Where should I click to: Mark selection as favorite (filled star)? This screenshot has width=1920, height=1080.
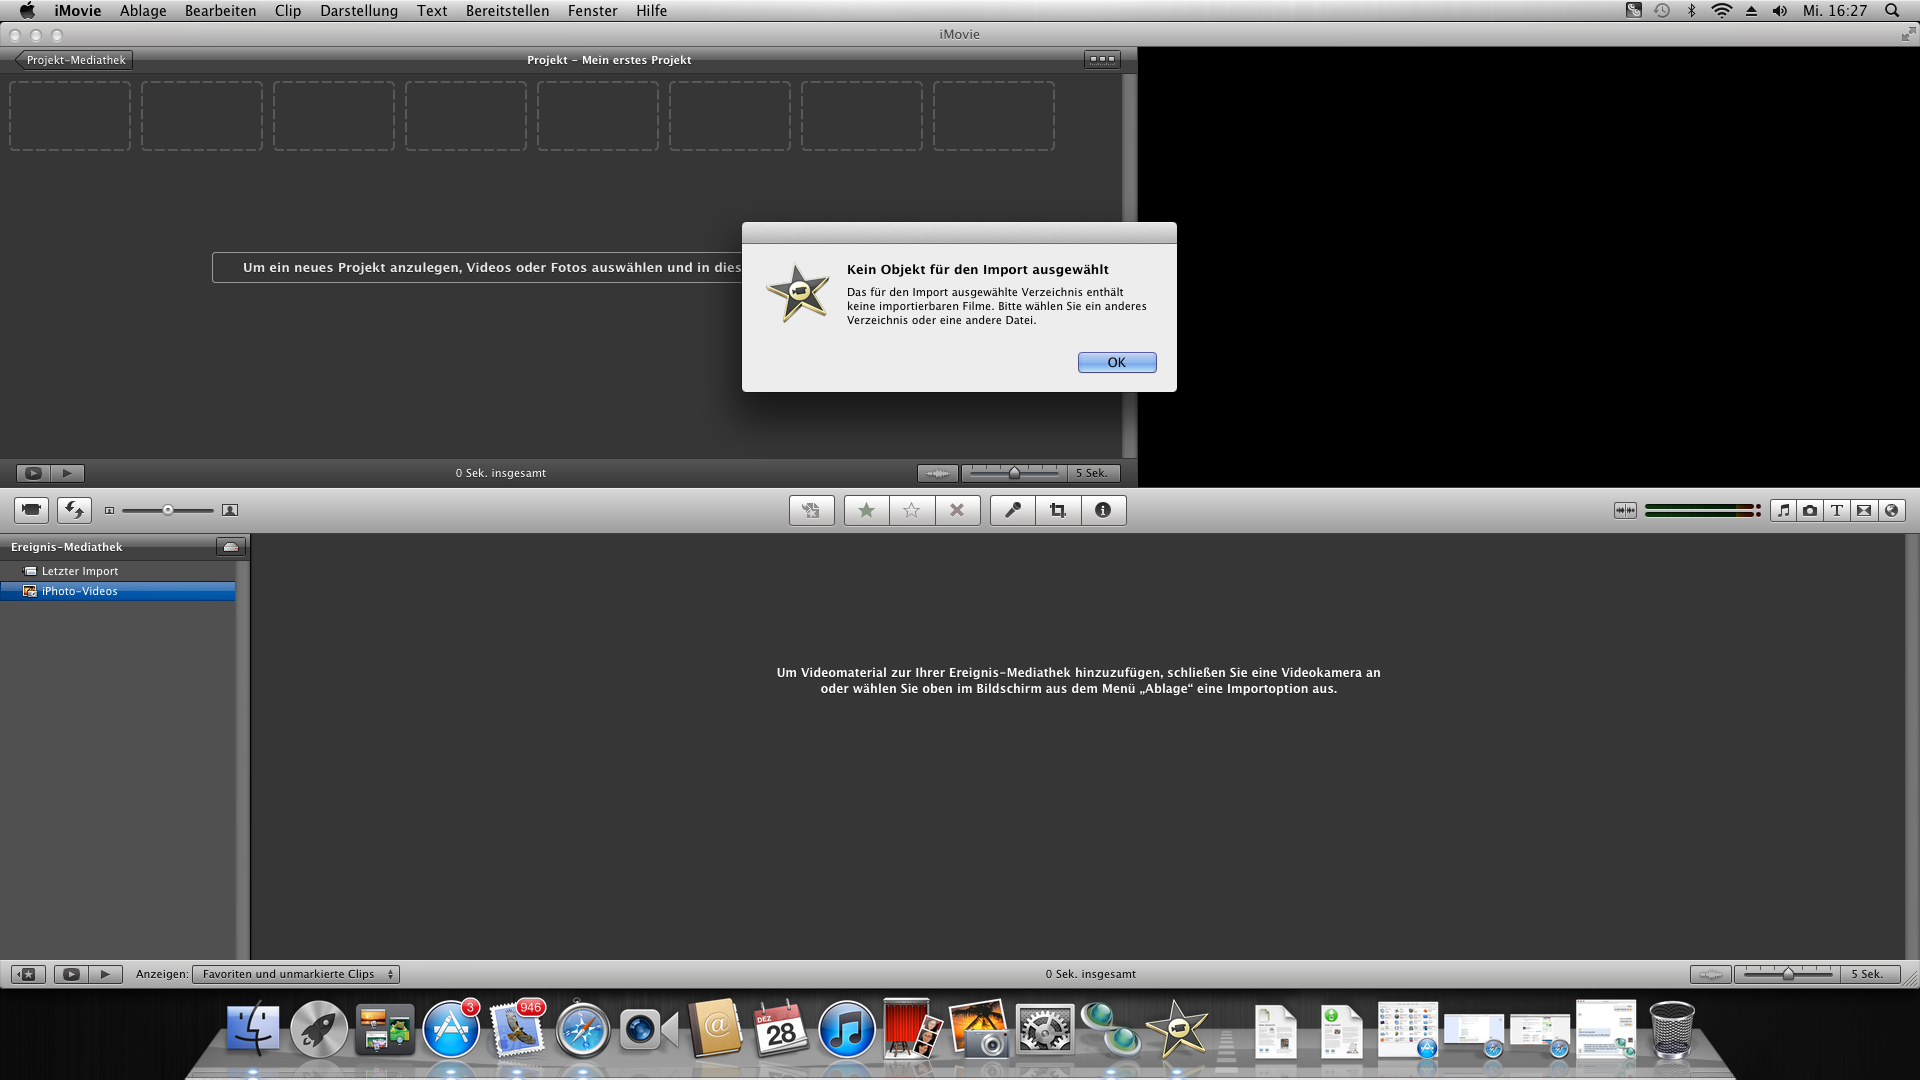[866, 510]
